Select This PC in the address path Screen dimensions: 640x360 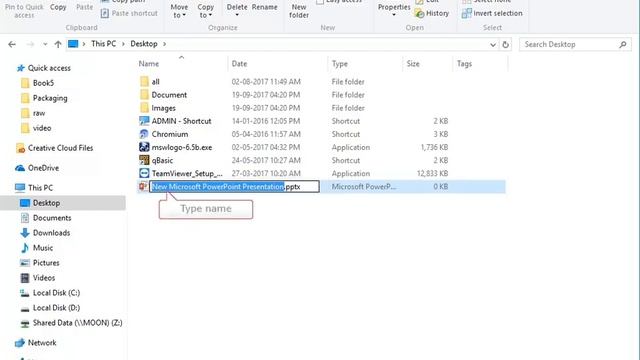pyautogui.click(x=104, y=44)
